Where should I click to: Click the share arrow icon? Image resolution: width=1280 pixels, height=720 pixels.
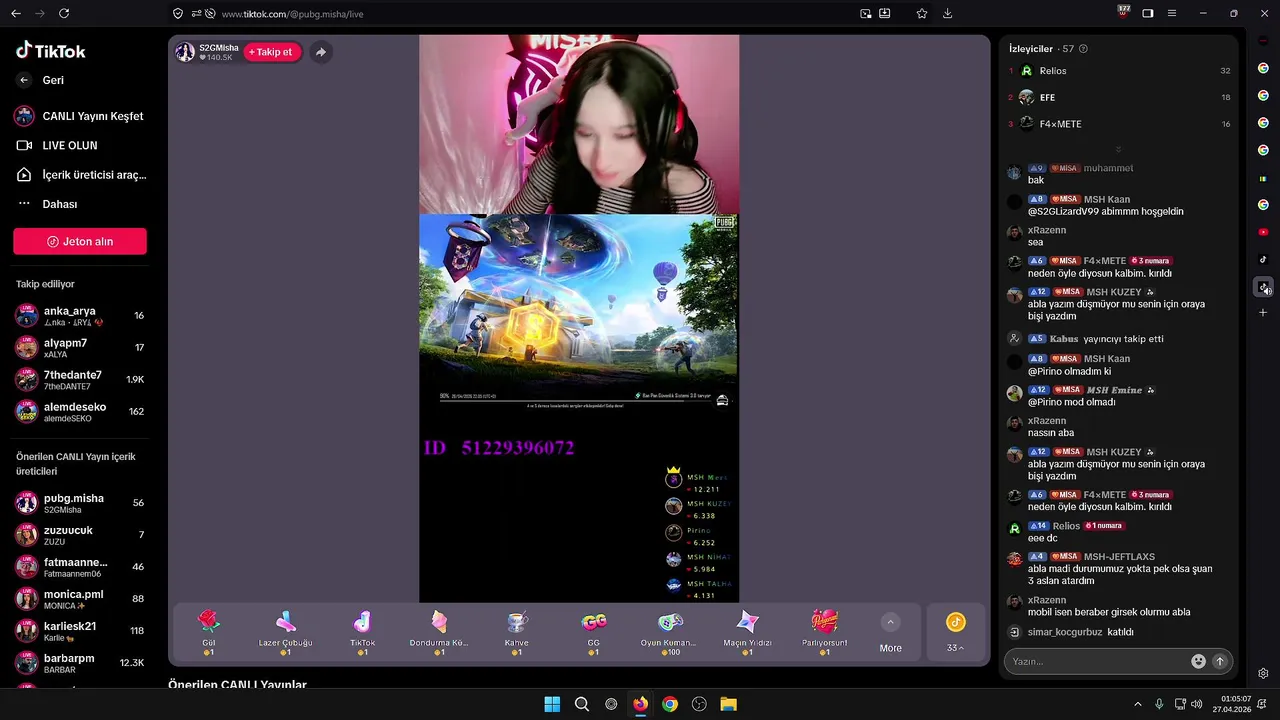(320, 52)
